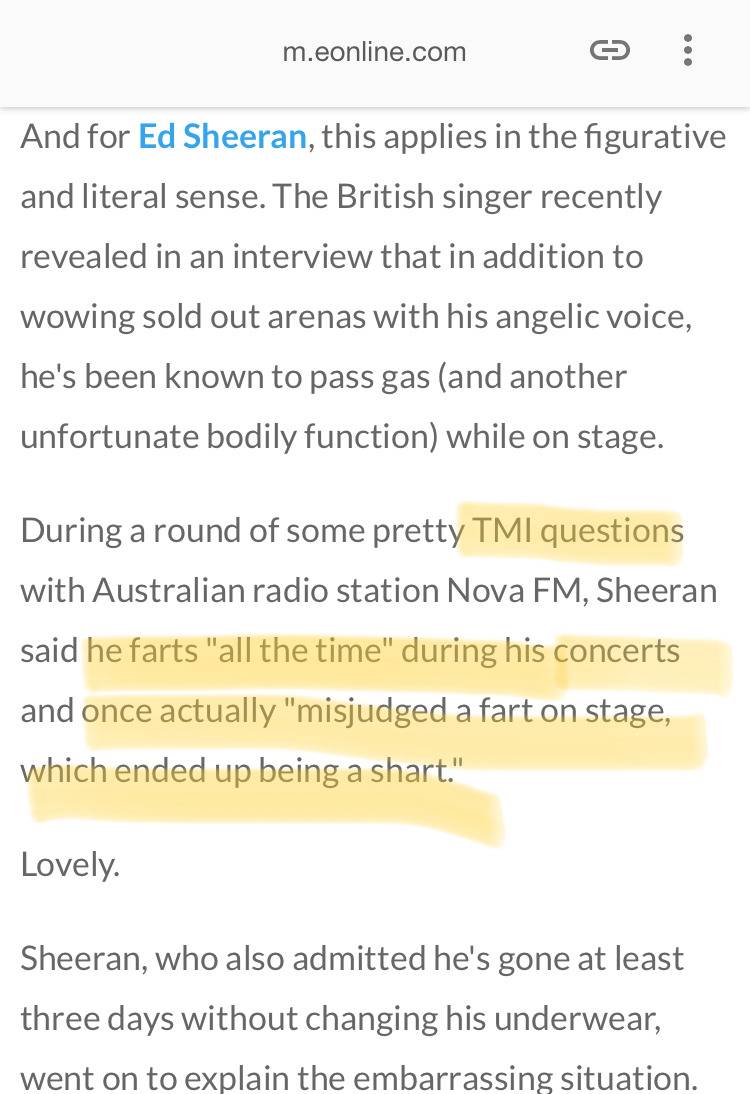
Task: Open the three-dot overflow menu
Action: pyautogui.click(x=687, y=50)
